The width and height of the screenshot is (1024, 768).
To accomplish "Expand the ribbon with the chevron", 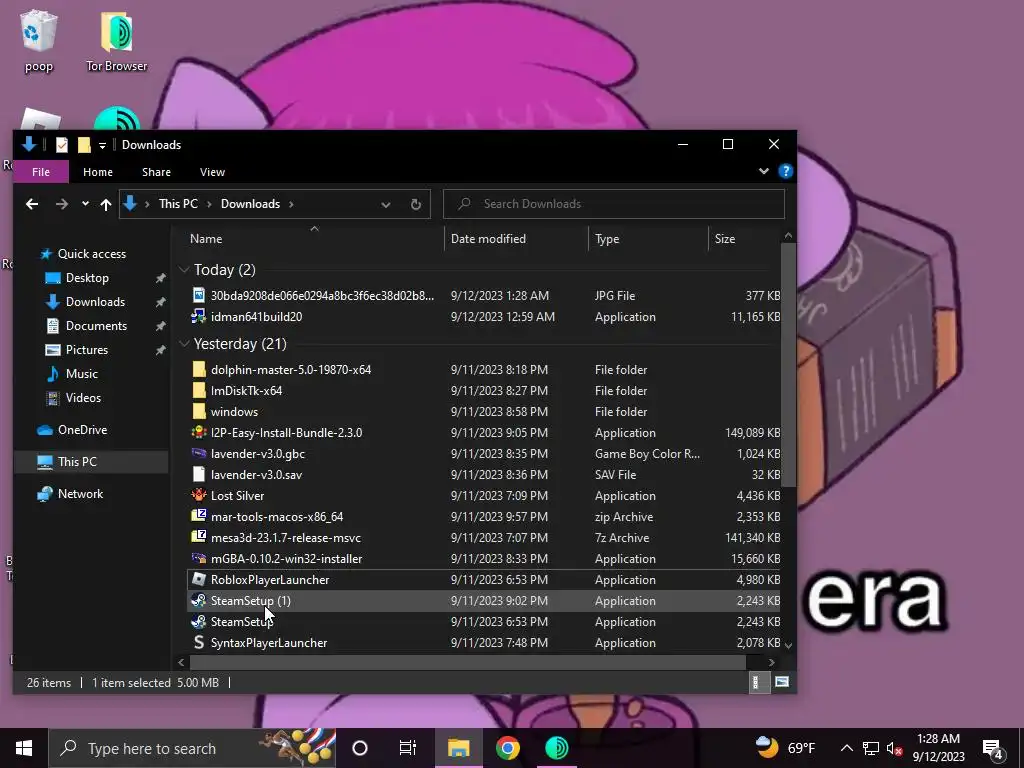I will 763,172.
